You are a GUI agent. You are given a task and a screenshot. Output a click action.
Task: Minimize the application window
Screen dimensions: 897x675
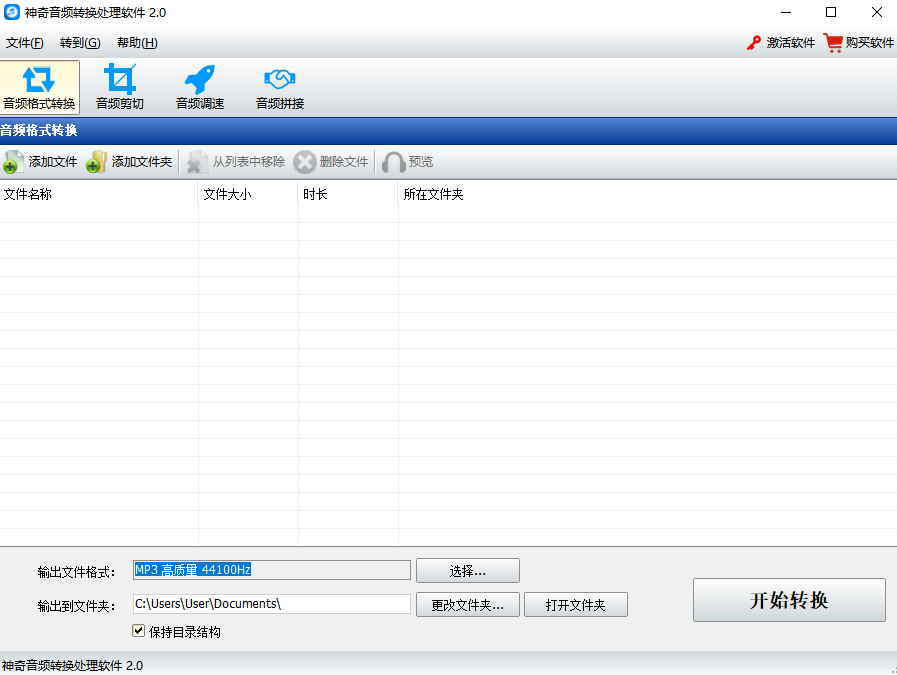786,12
